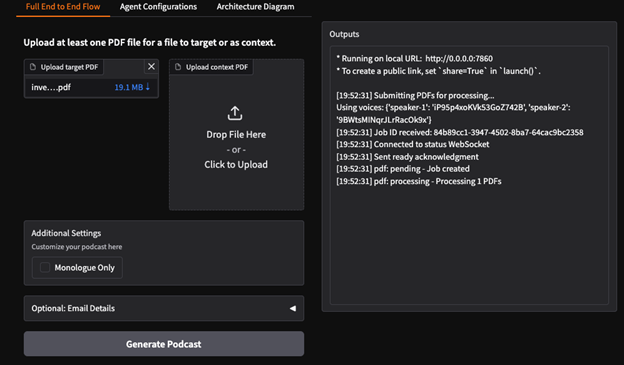Image resolution: width=624 pixels, height=365 pixels.
Task: Click the Generate Podcast button
Action: coord(164,344)
